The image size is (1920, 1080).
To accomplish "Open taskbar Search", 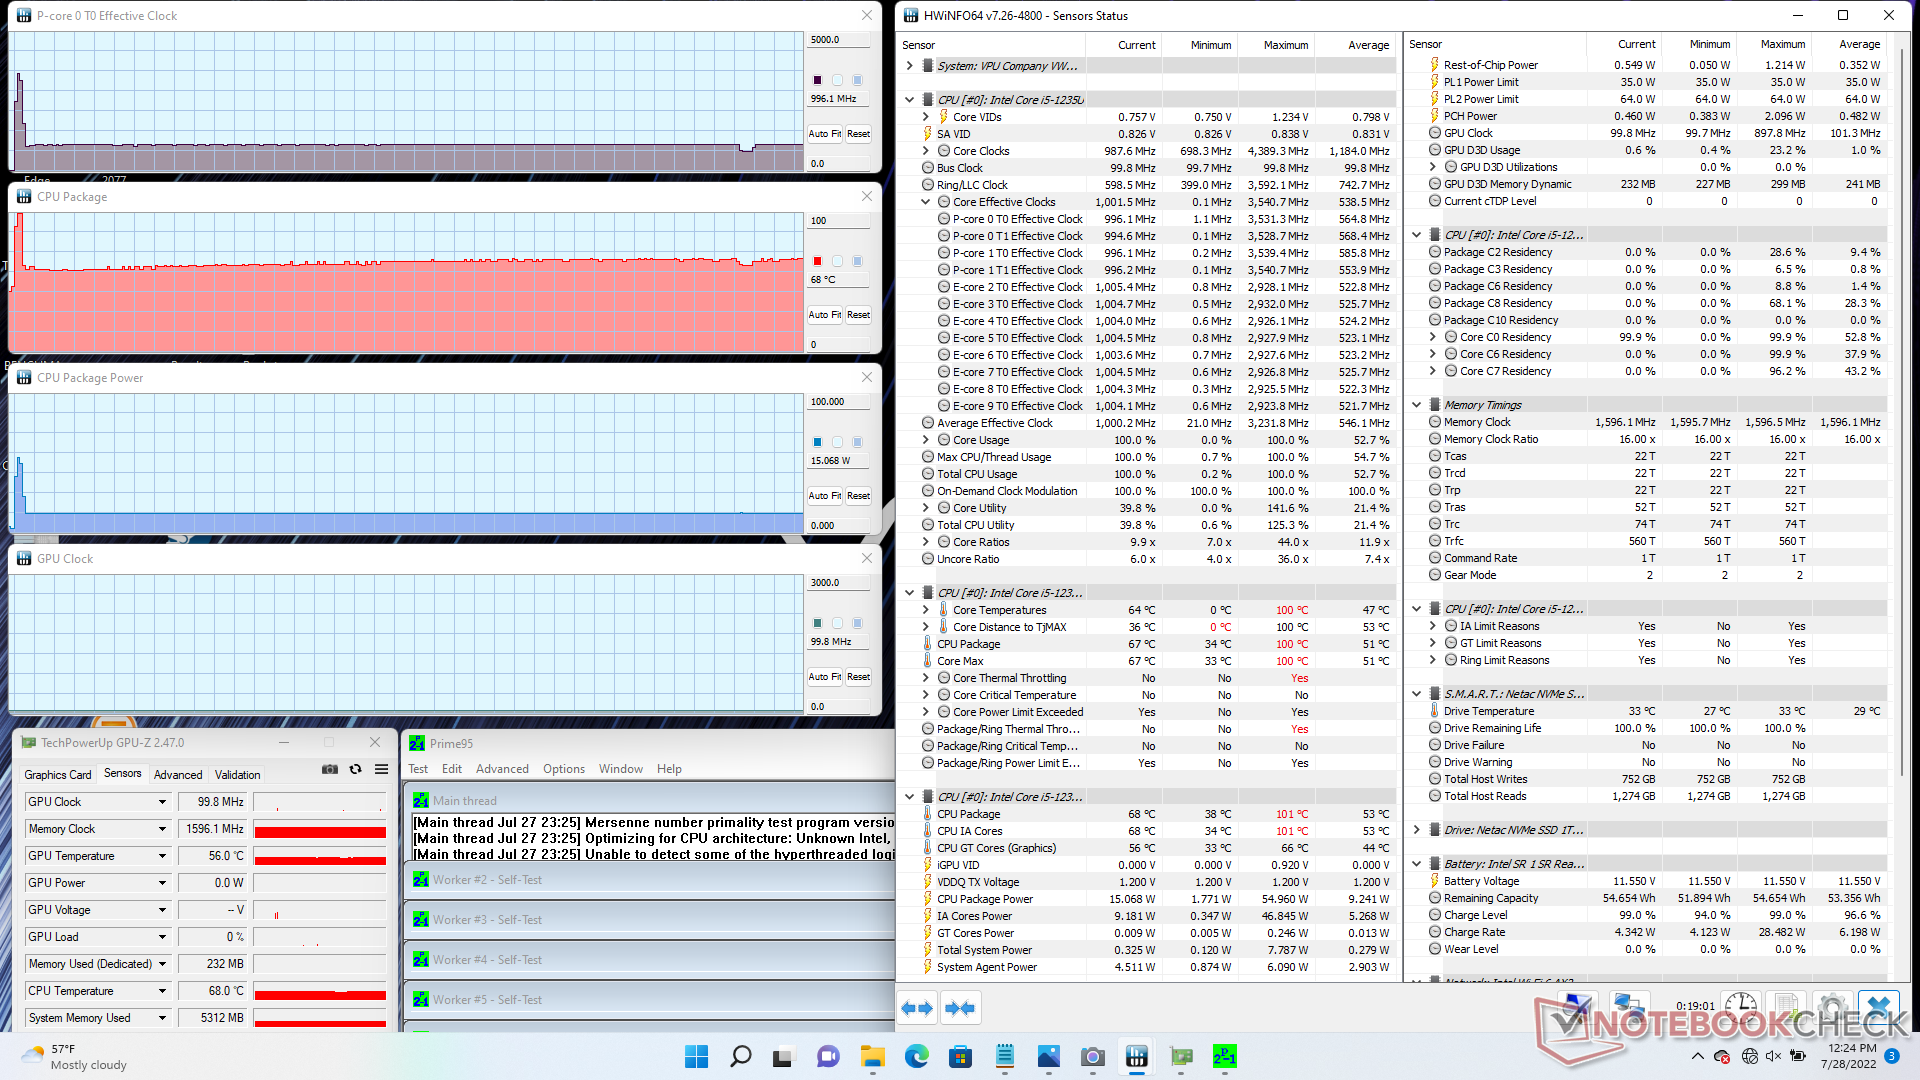I will [x=740, y=1056].
